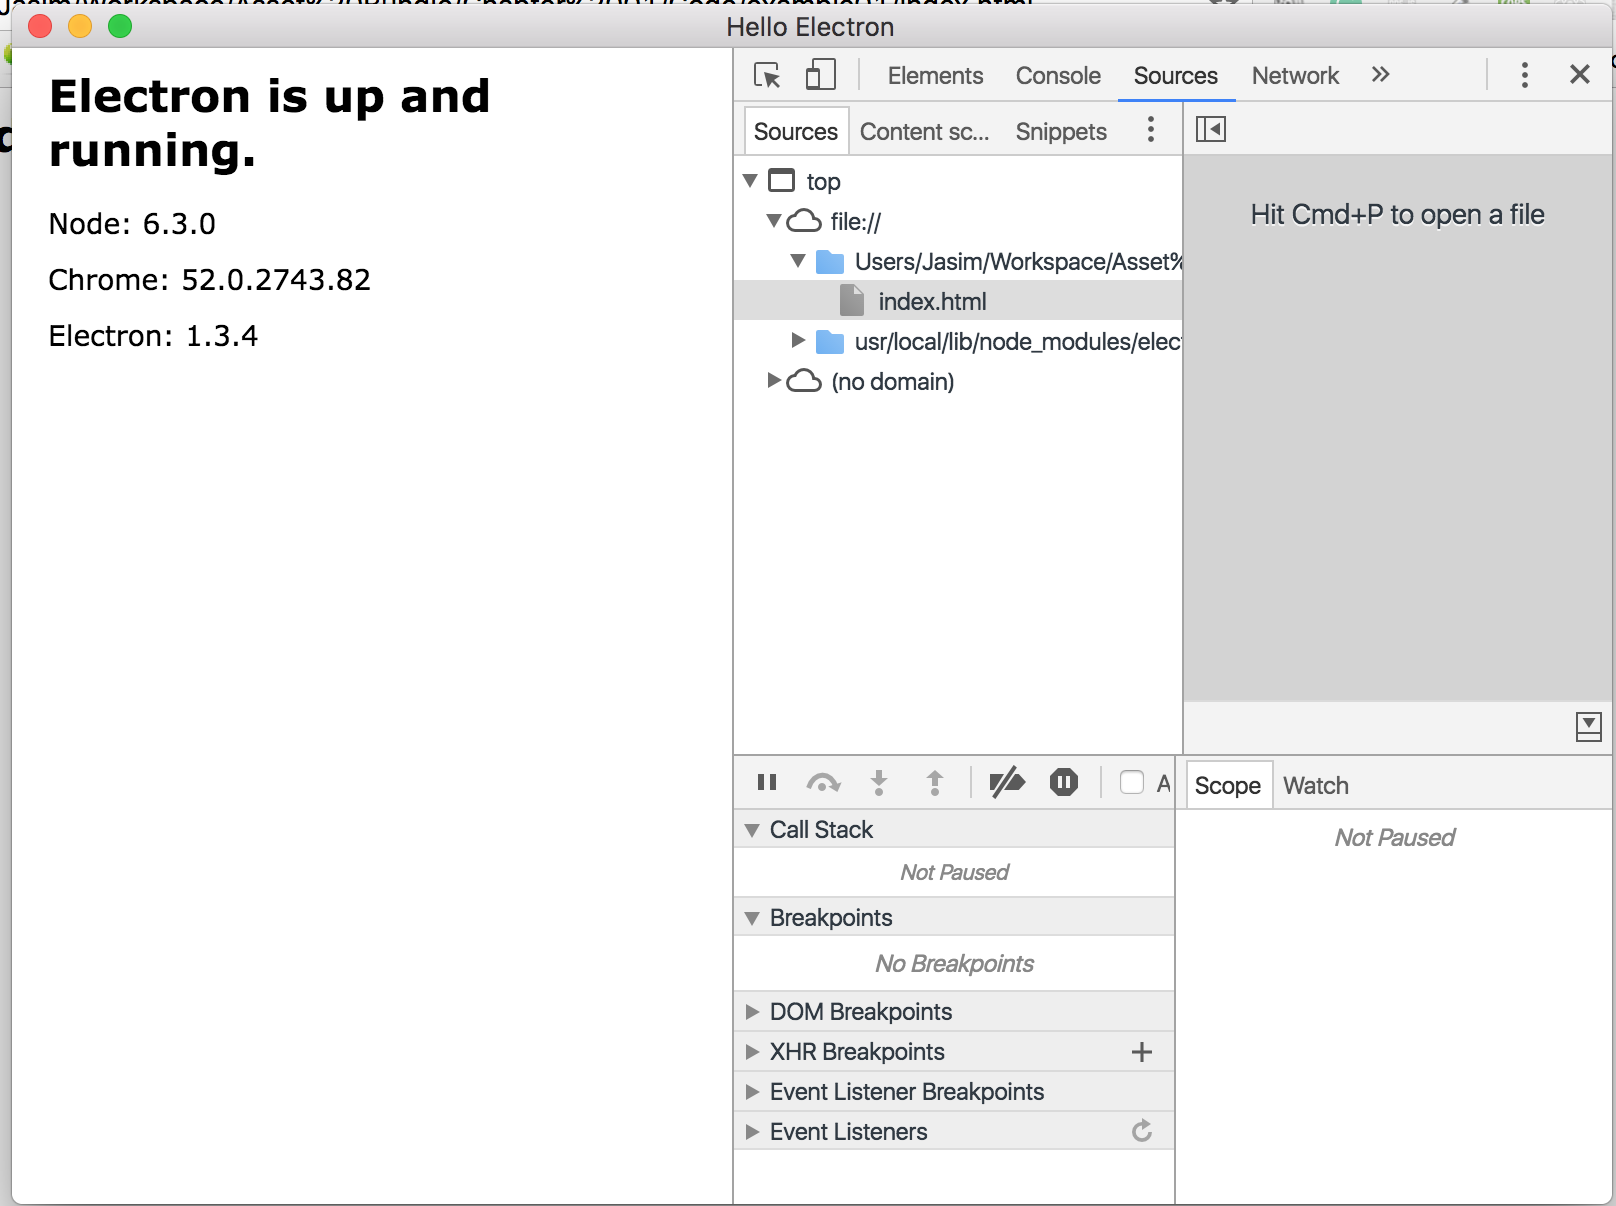Add an XHR breakpoint with plus icon
The image size is (1616, 1206).
[1142, 1052]
